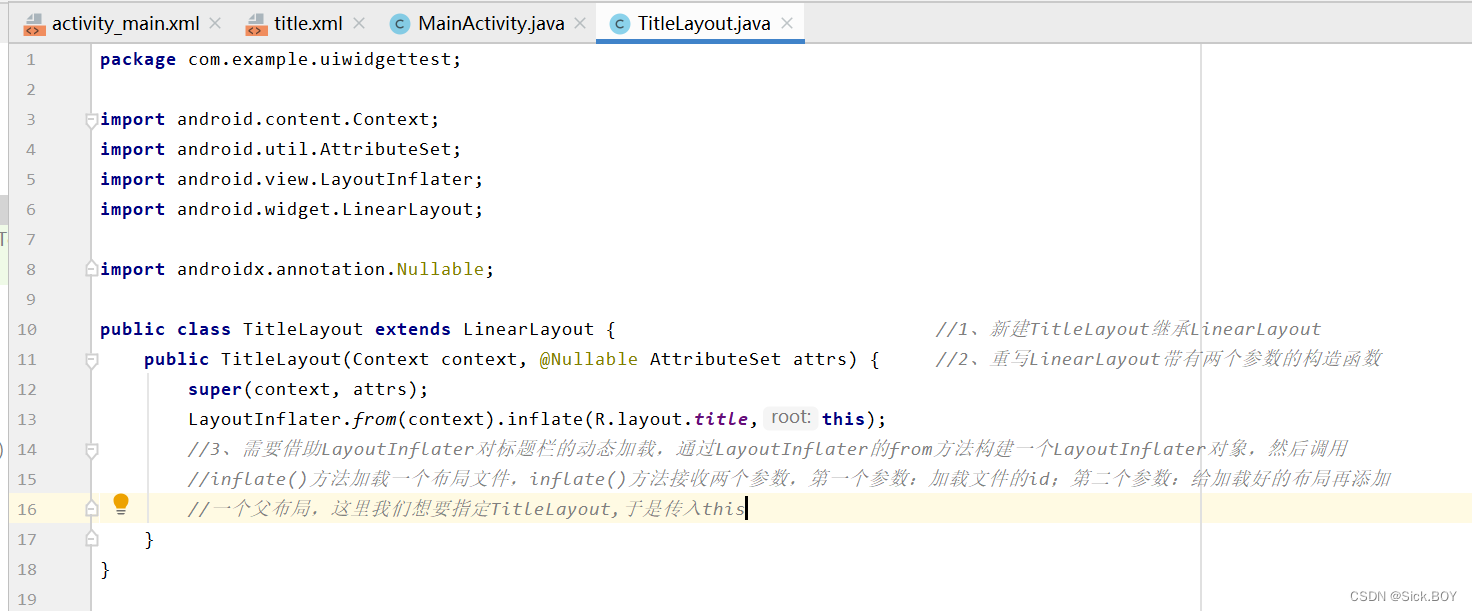Viewport: 1472px width, 611px height.
Task: Collapse the TitleLayout constructor at line 11
Action: point(90,358)
